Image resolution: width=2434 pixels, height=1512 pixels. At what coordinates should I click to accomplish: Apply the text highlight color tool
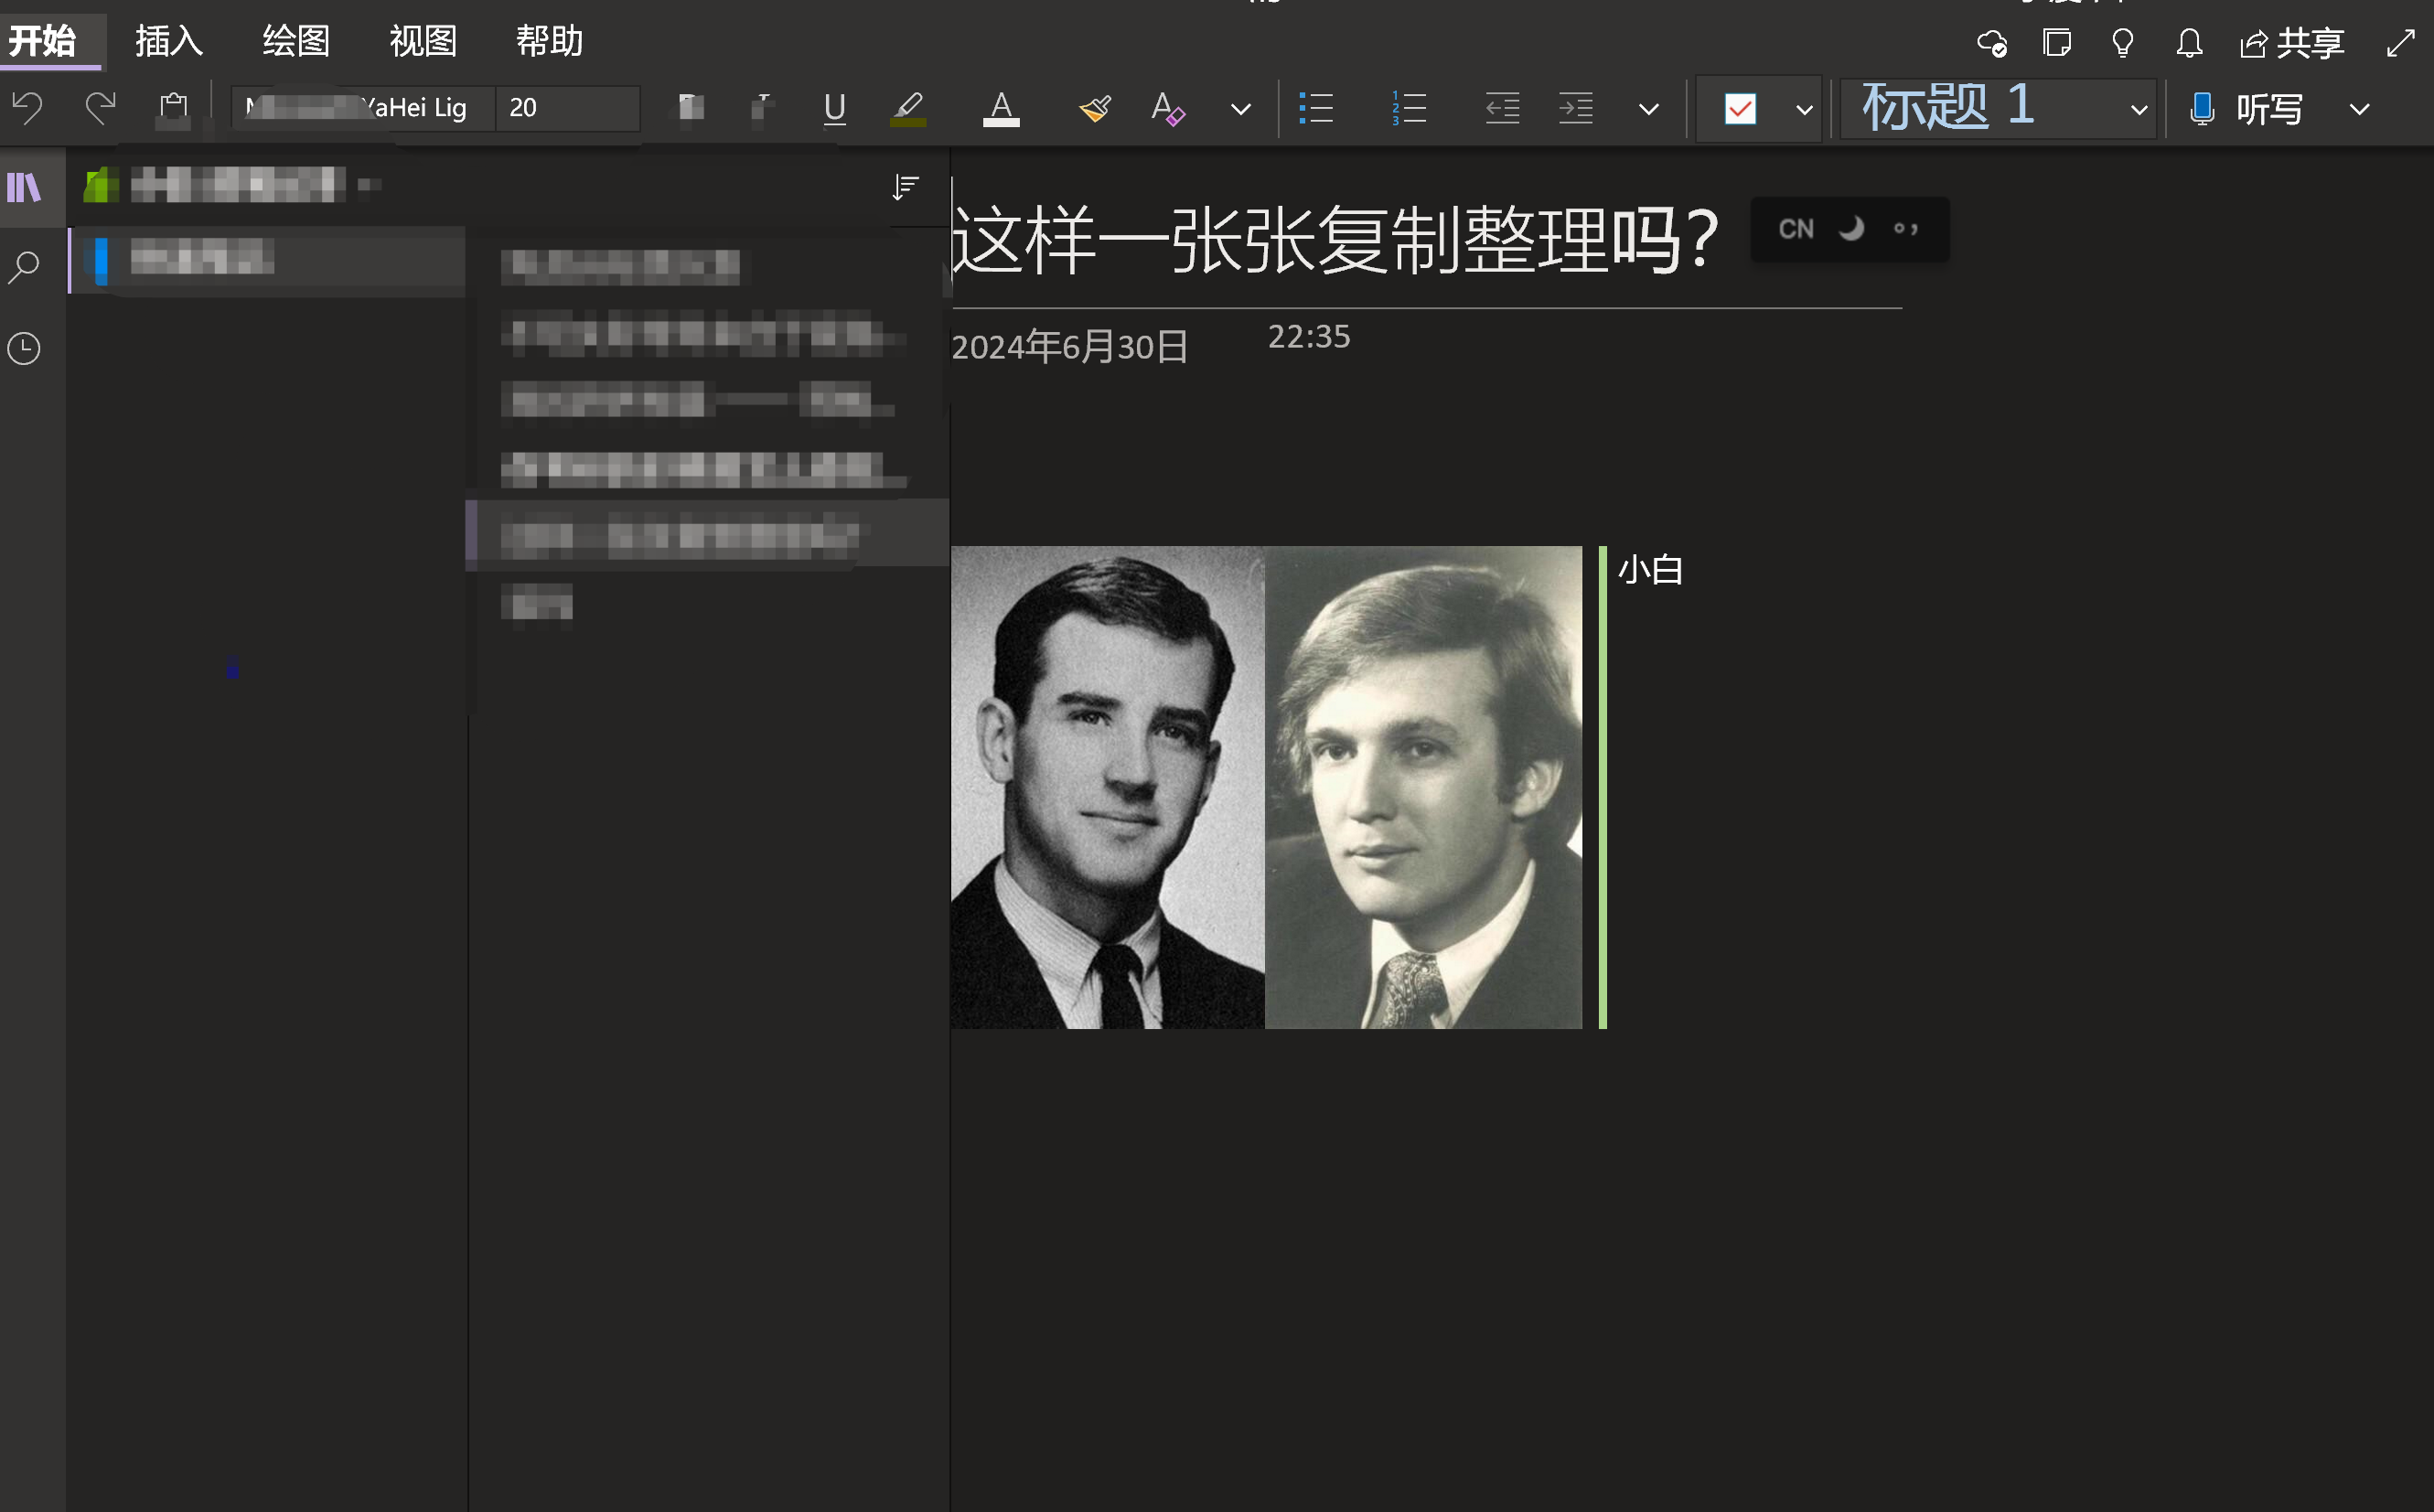pyautogui.click(x=907, y=108)
